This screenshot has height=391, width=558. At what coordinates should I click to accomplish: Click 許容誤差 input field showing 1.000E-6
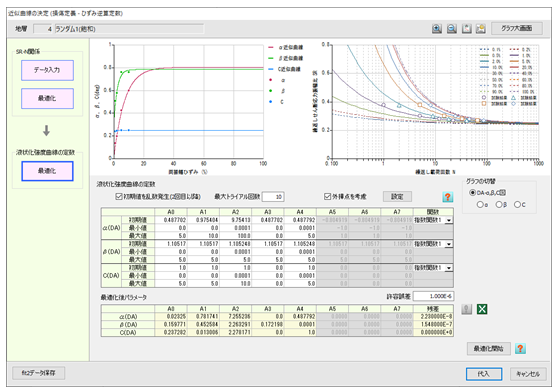433,296
